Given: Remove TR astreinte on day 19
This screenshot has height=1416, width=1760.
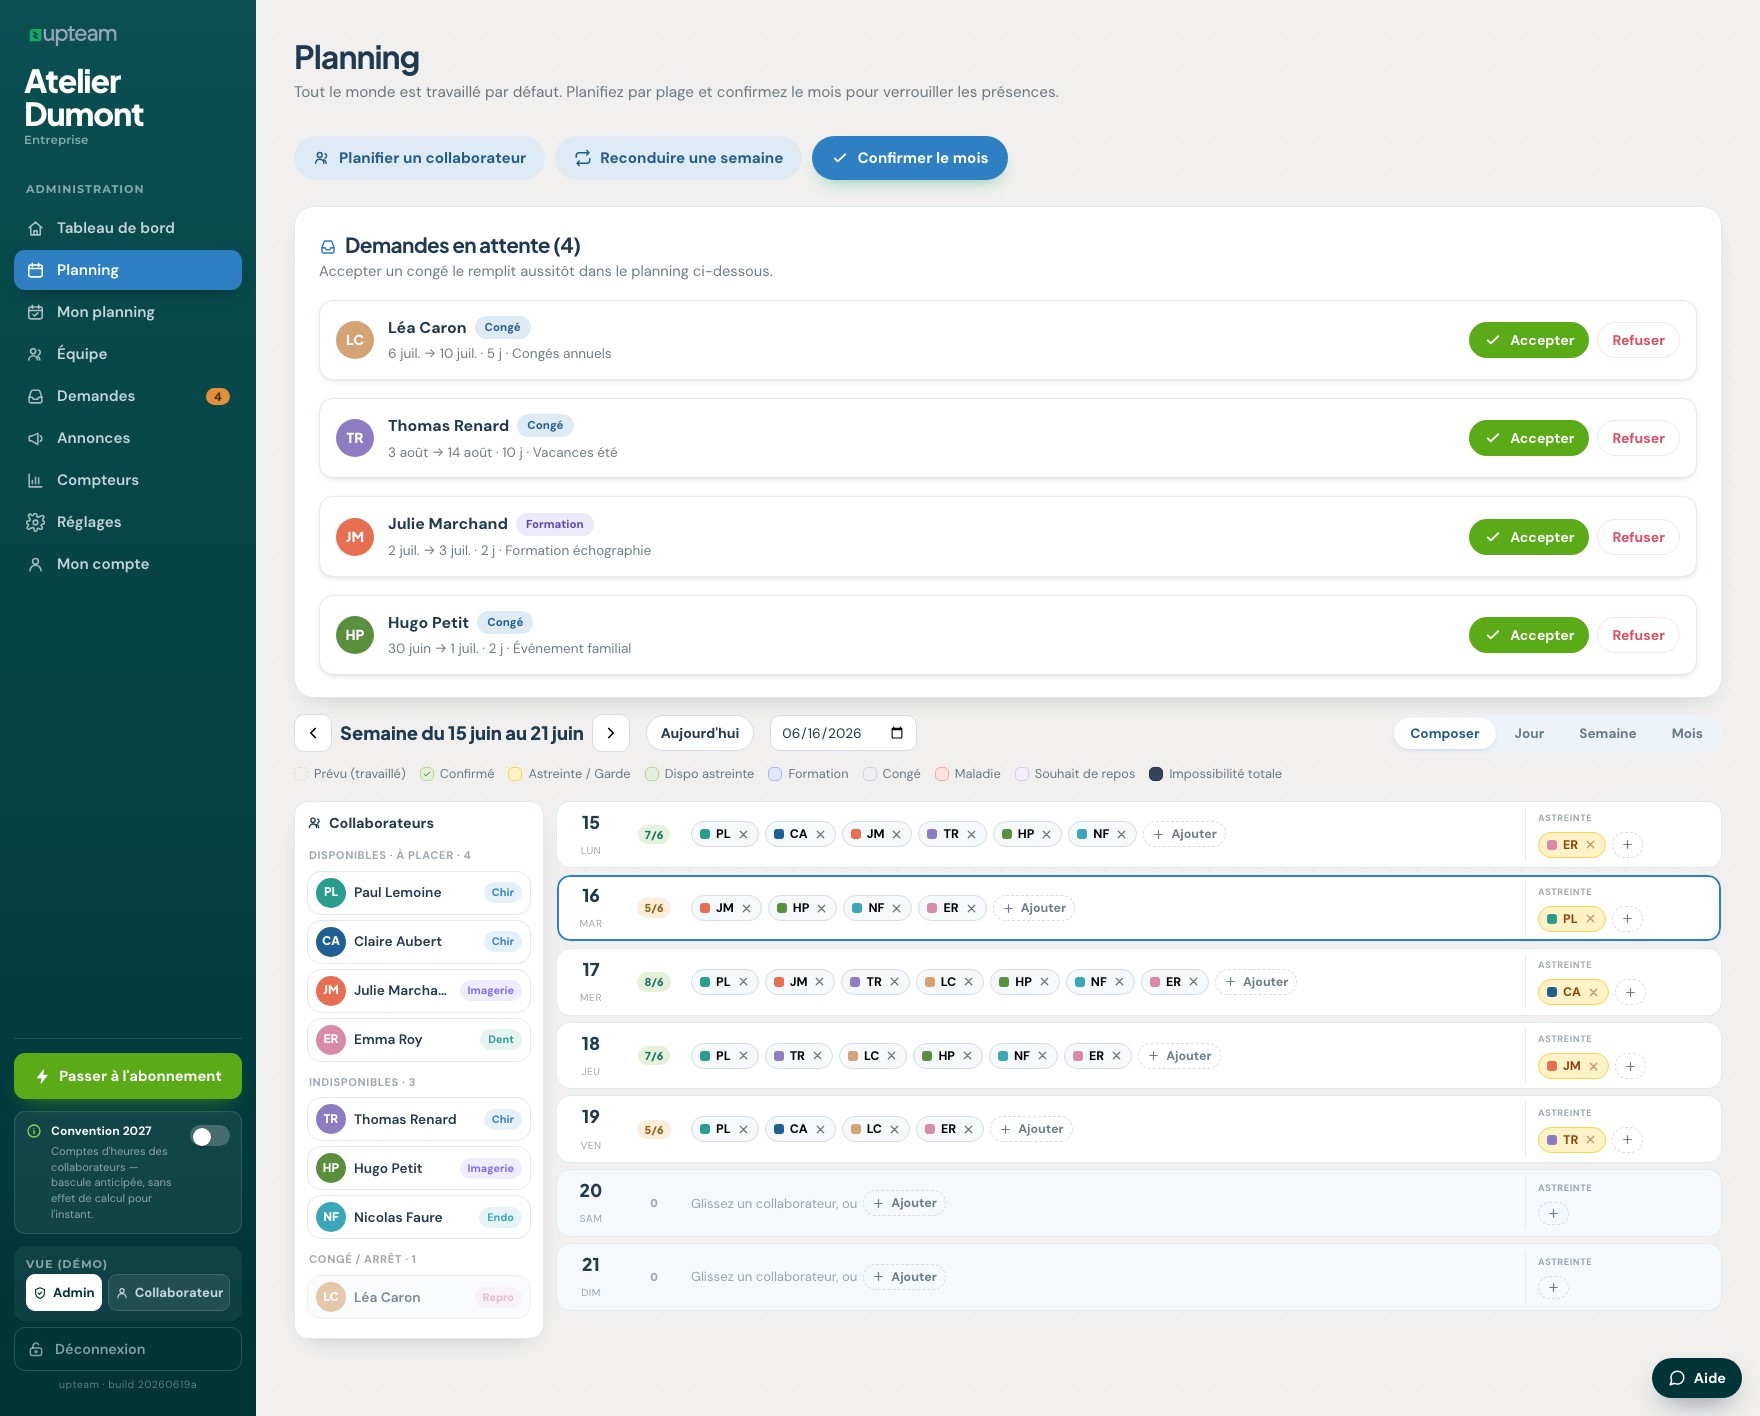Looking at the screenshot, I should 1590,1140.
